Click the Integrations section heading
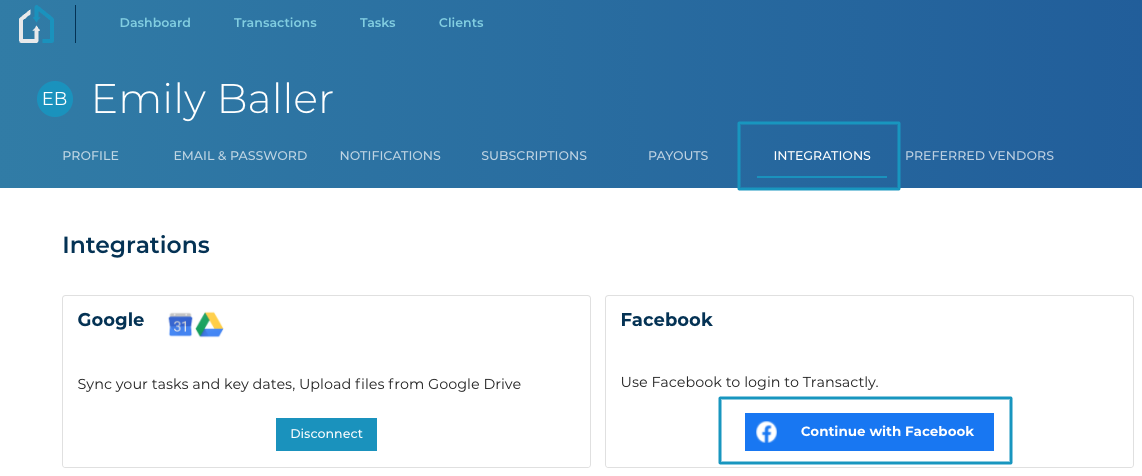The width and height of the screenshot is (1142, 476). [136, 245]
